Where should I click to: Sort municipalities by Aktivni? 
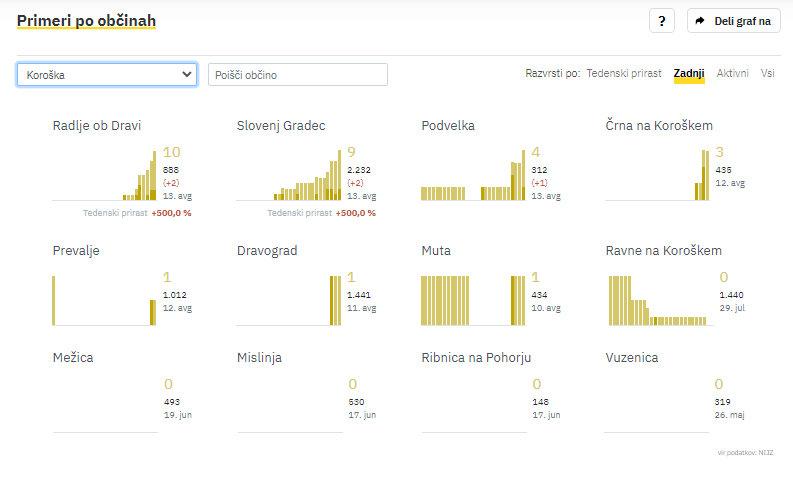(732, 73)
